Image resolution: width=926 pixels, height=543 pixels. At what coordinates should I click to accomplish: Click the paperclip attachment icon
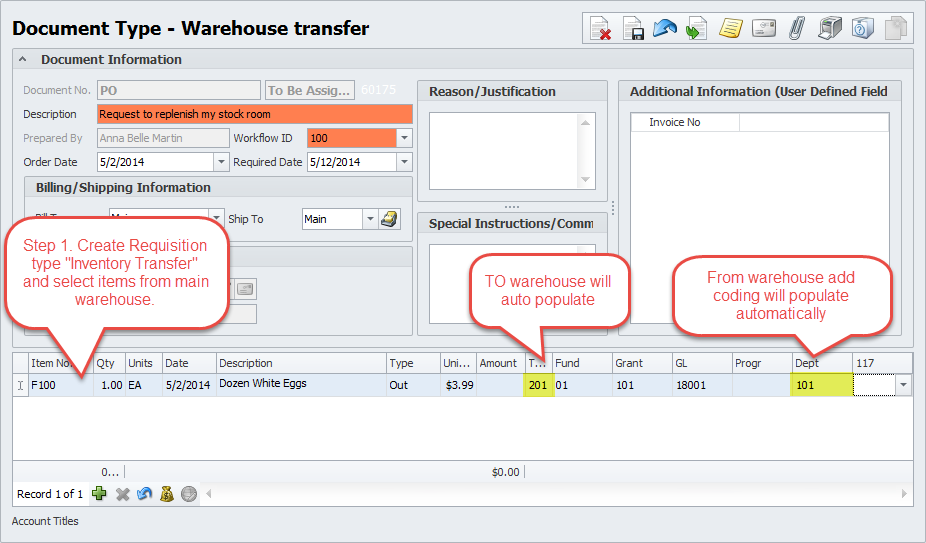[x=796, y=29]
